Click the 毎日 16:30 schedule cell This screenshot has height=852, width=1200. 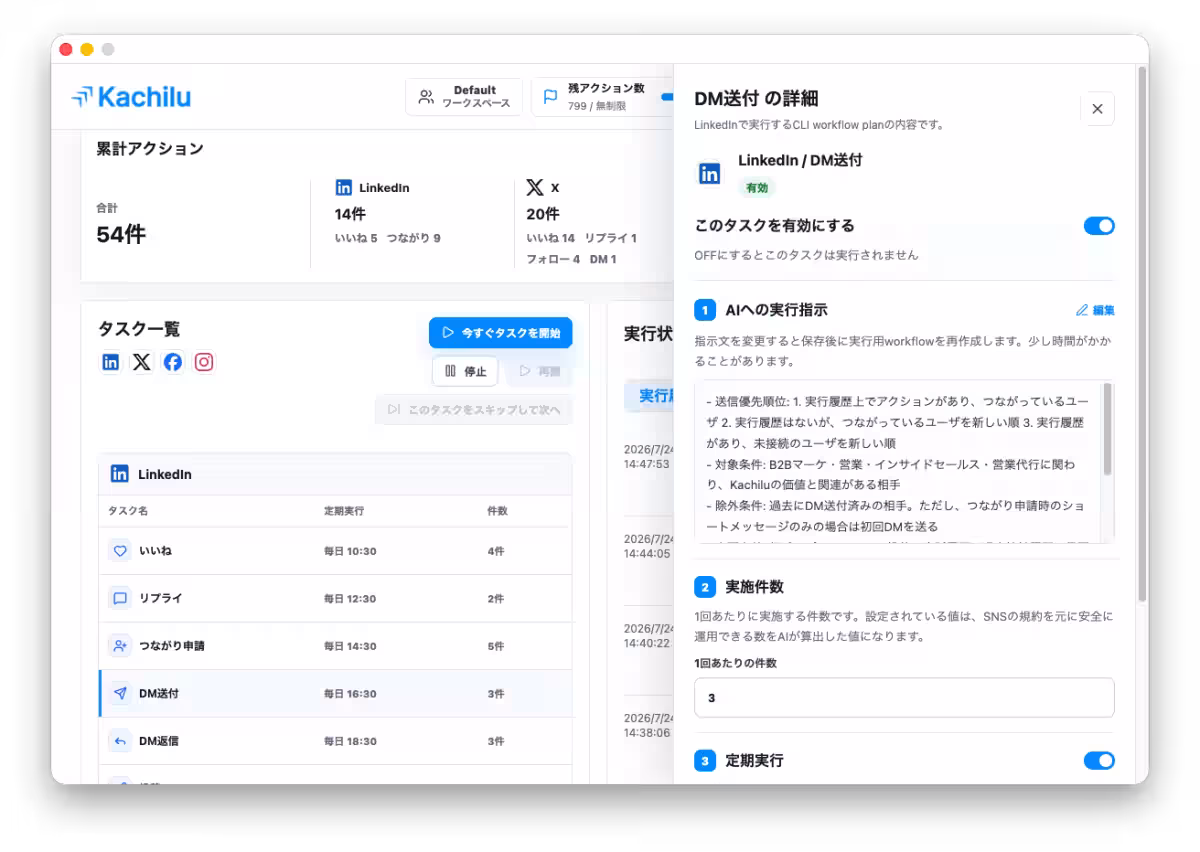tap(350, 693)
